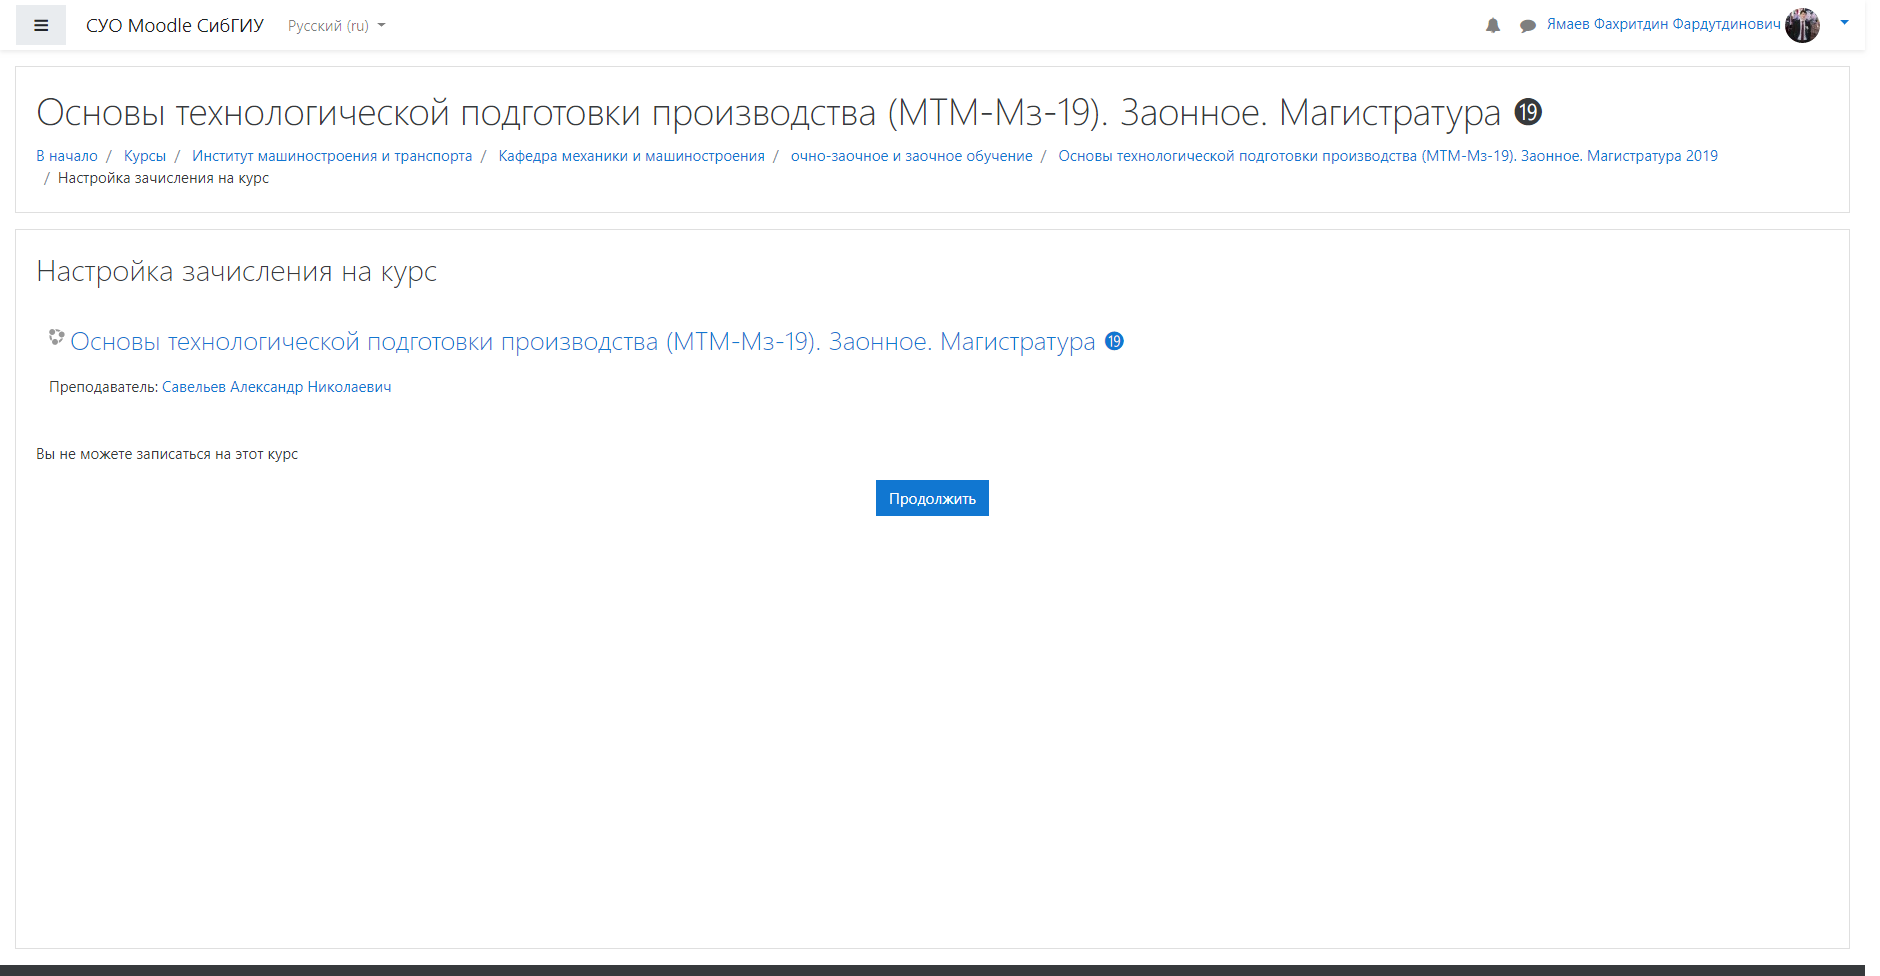Go to СУО Moodle СибГИУ home
This screenshot has height=976, width=1880.
175,26
